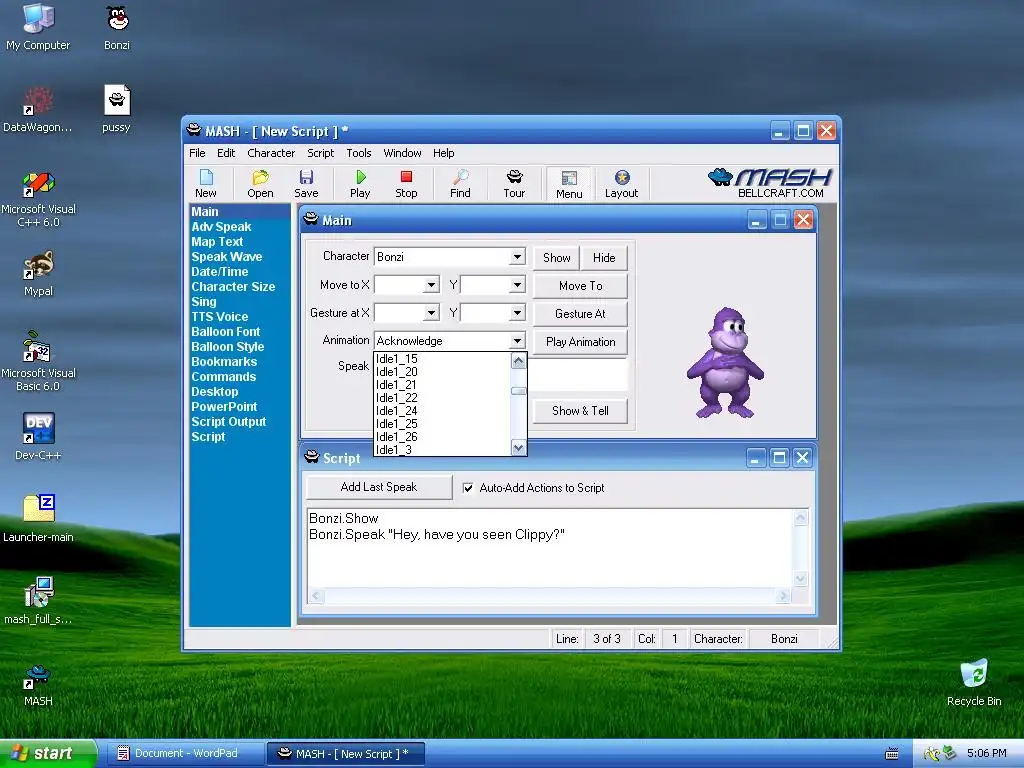The image size is (1024, 768).
Task: Open the Character menu
Action: pyautogui.click(x=271, y=153)
